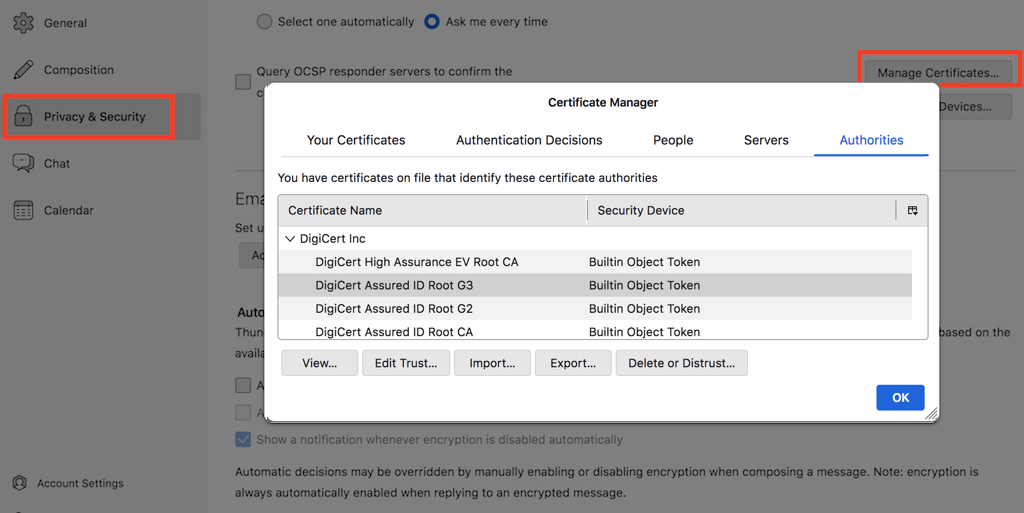This screenshot has width=1024, height=513.
Task: Switch to the Your Certificates tab
Action: pos(356,140)
